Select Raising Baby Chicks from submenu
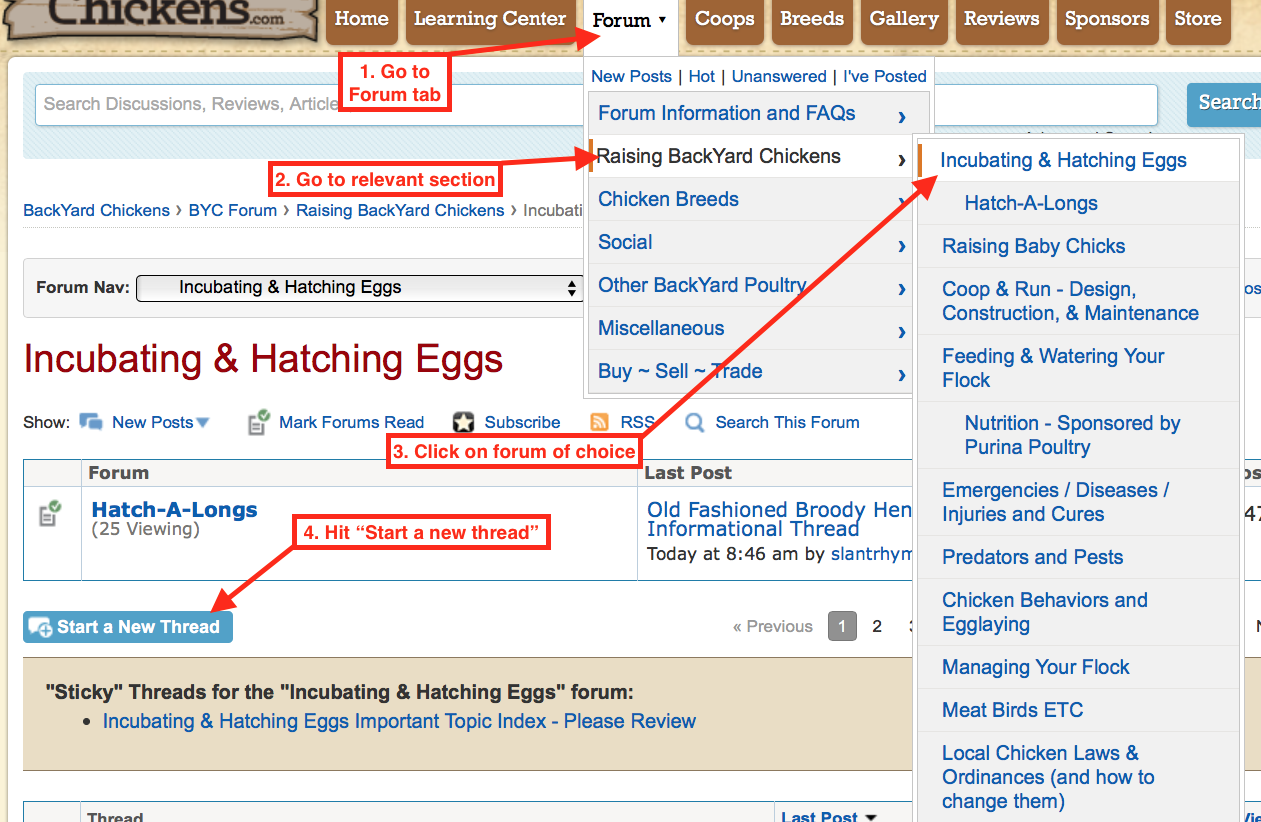 (x=1033, y=246)
